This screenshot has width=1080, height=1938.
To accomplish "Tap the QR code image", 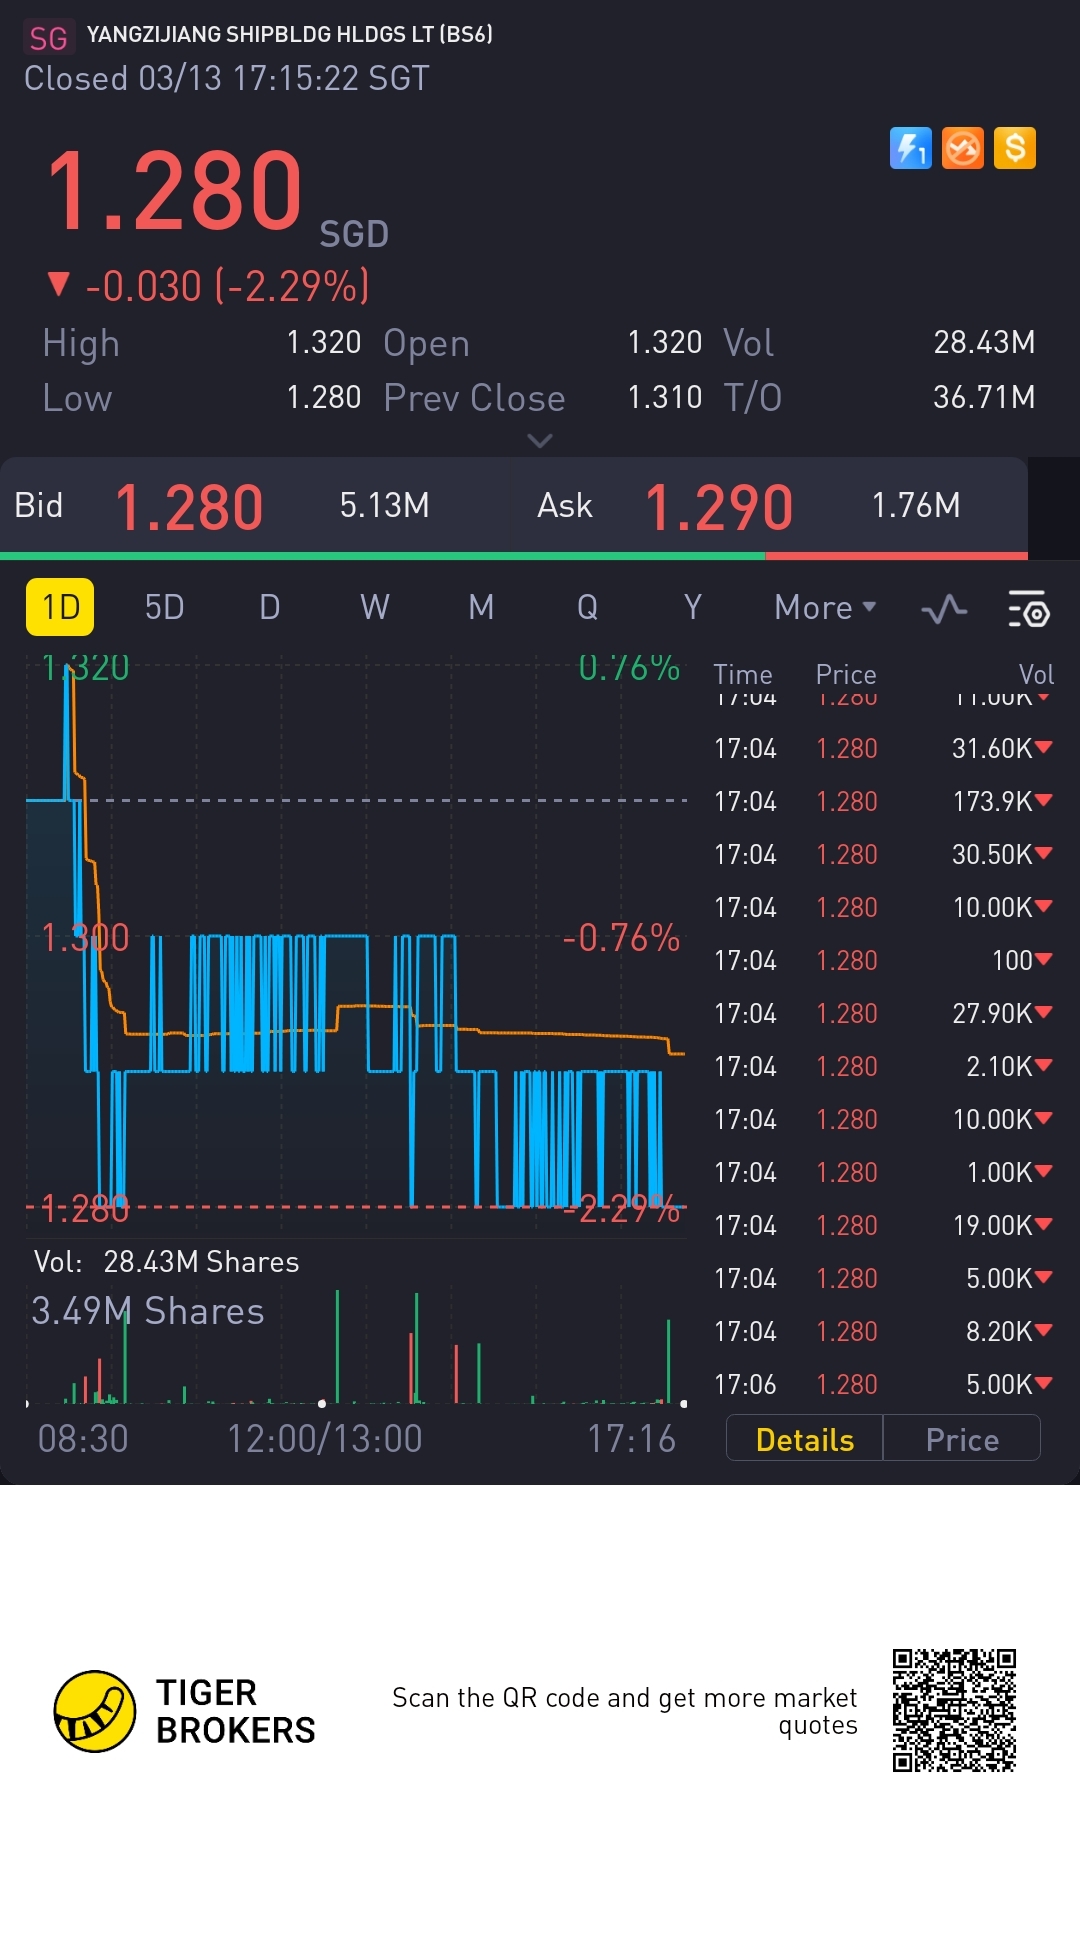I will (954, 1710).
